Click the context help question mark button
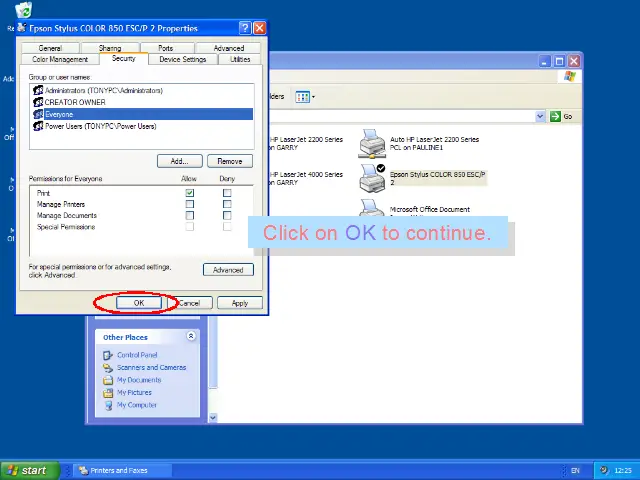The width and height of the screenshot is (640, 480). click(245, 28)
